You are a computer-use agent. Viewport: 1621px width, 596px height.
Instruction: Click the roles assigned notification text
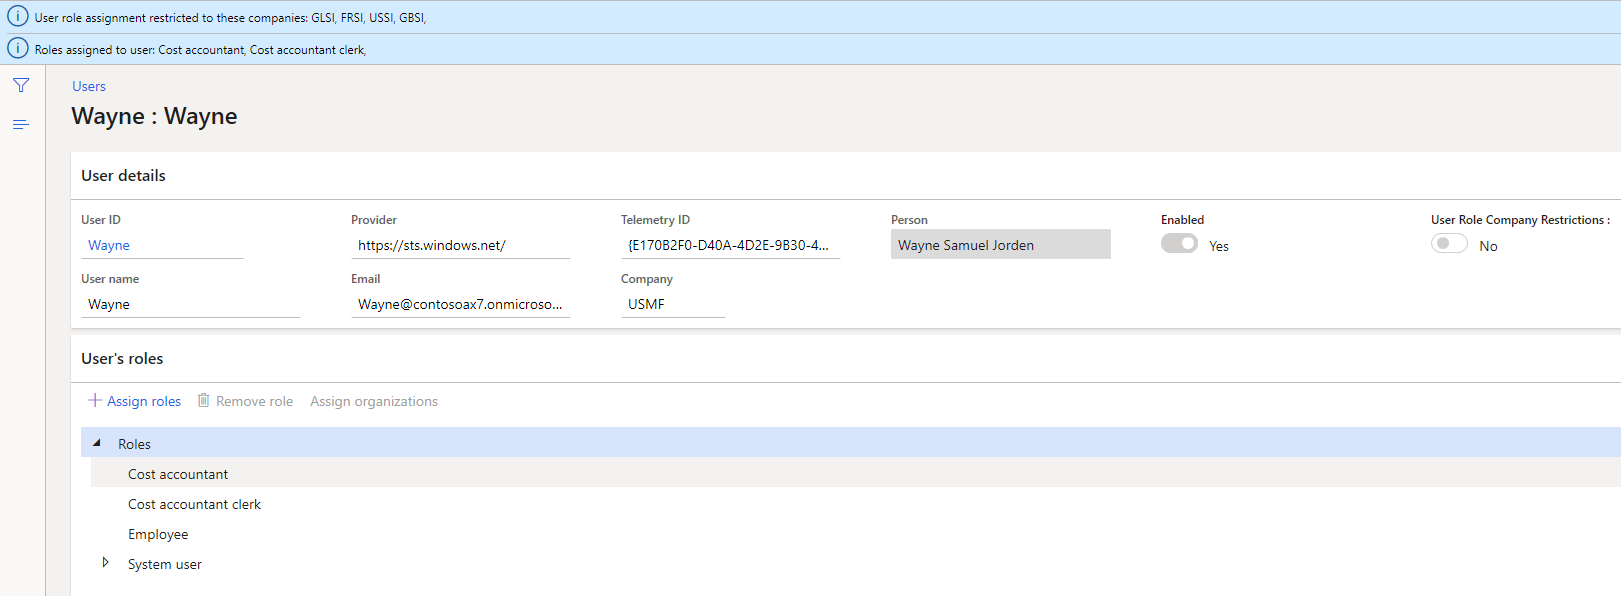click(x=200, y=50)
